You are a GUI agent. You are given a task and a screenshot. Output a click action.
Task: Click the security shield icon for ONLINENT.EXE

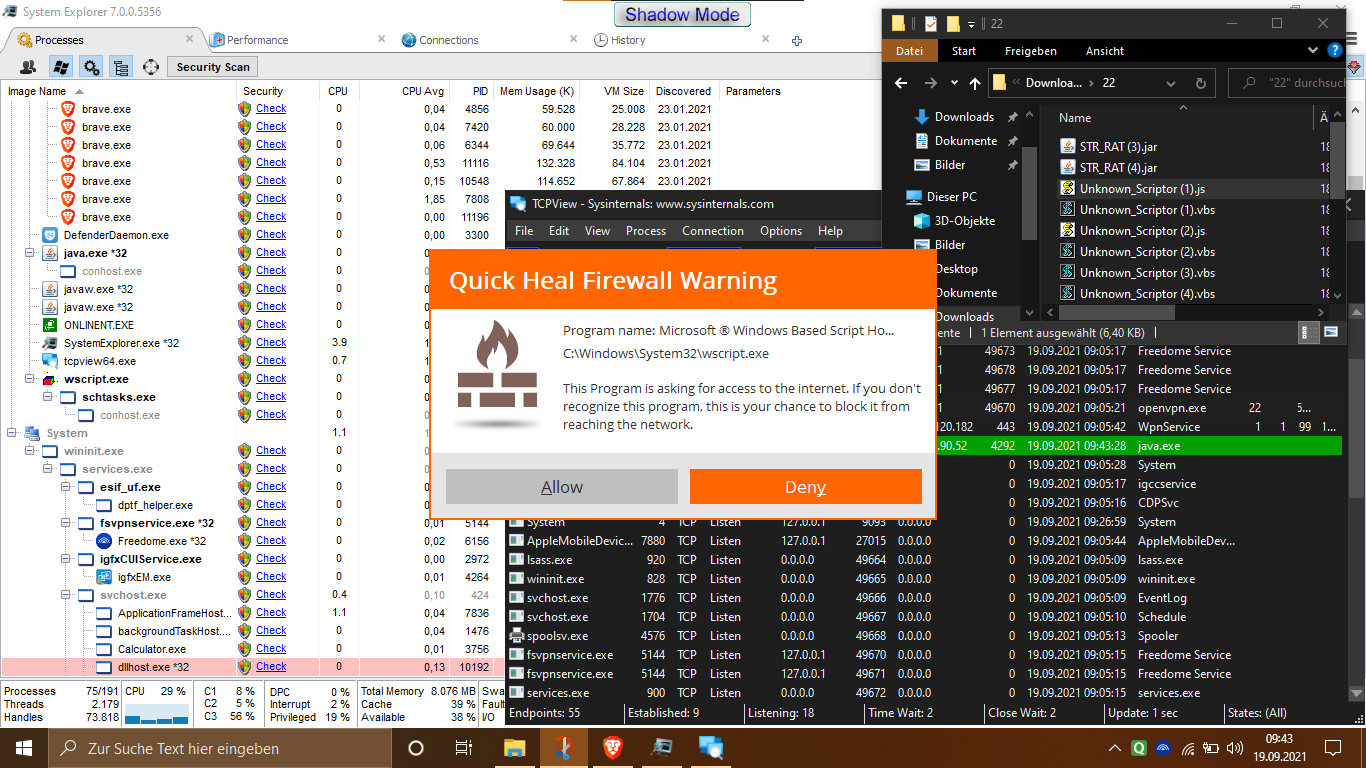pyautogui.click(x=244, y=325)
